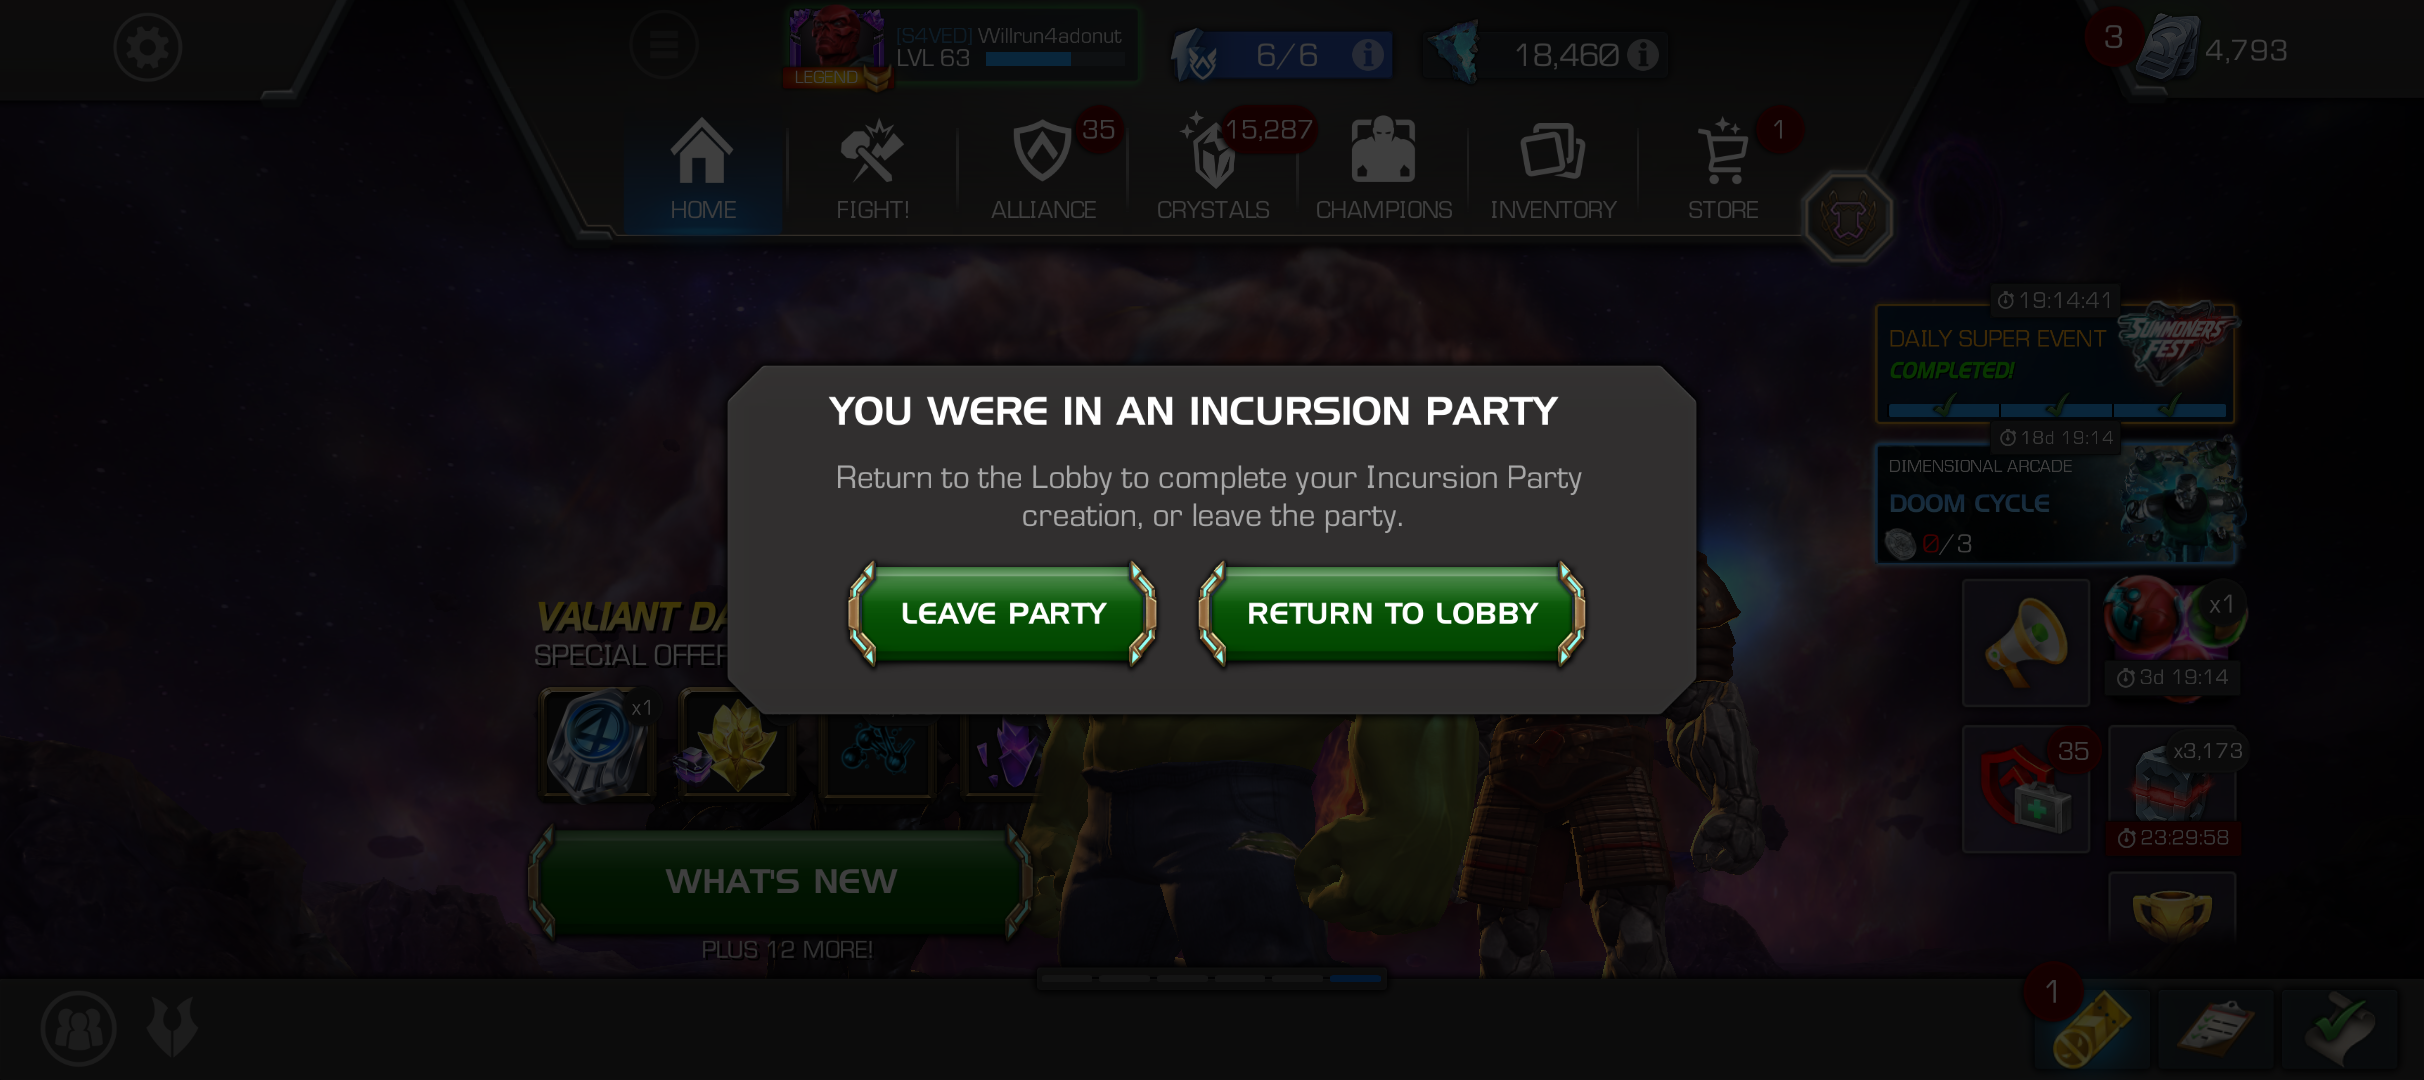Switch to the Champions tab
The height and width of the screenshot is (1080, 2424).
(1383, 170)
